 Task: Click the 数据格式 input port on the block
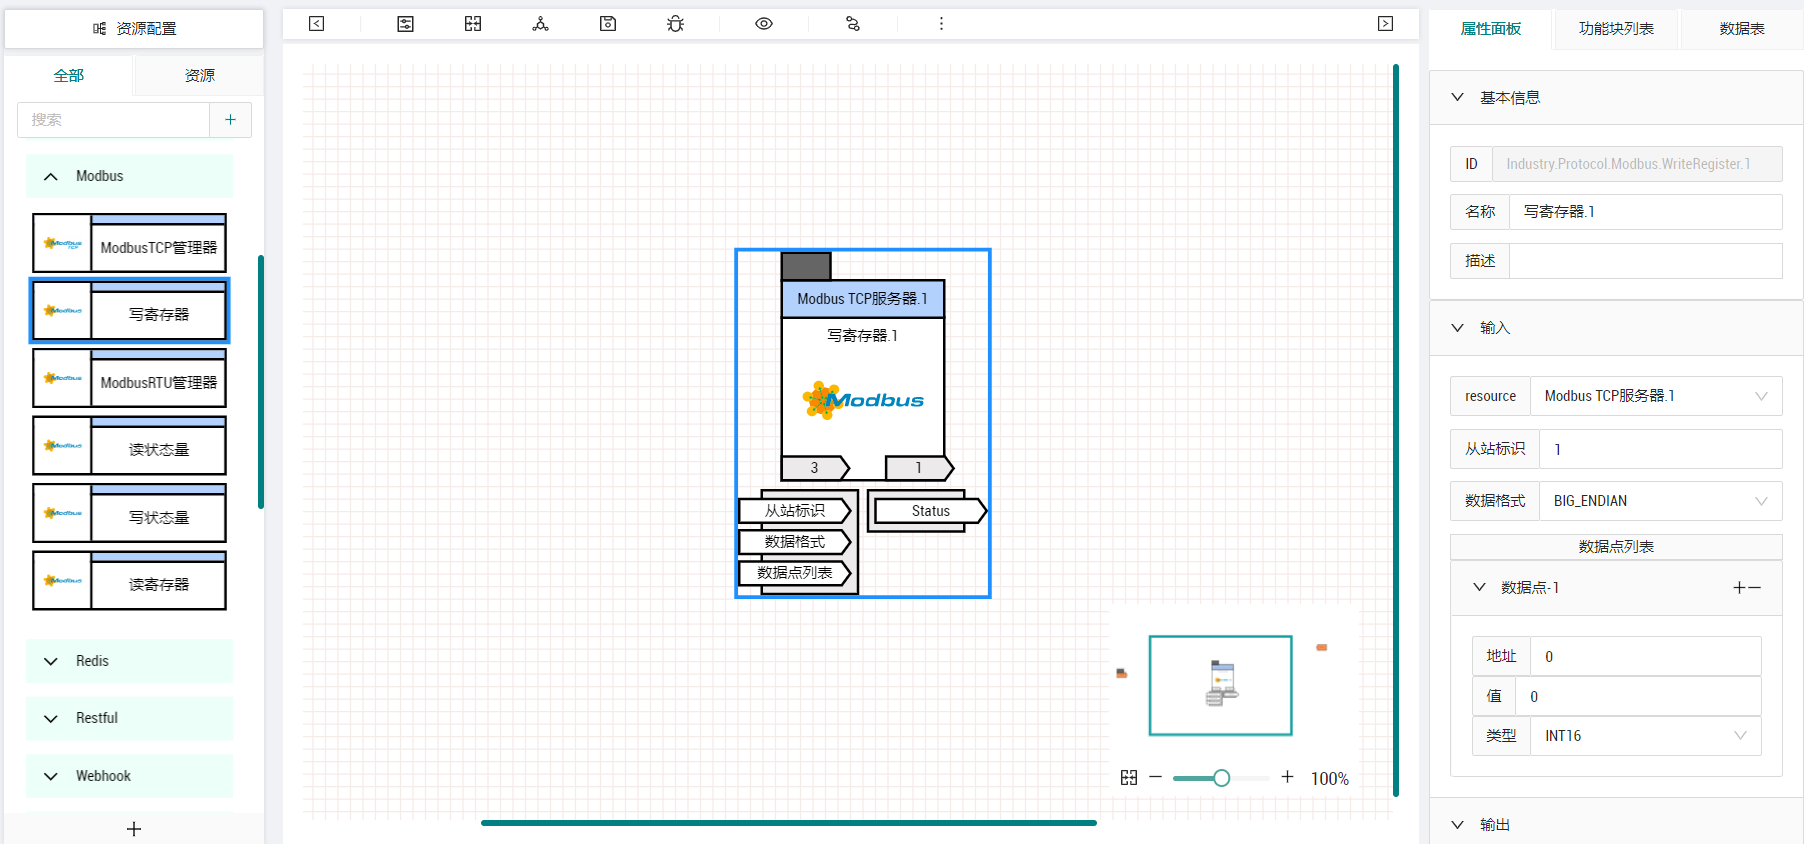pos(795,542)
